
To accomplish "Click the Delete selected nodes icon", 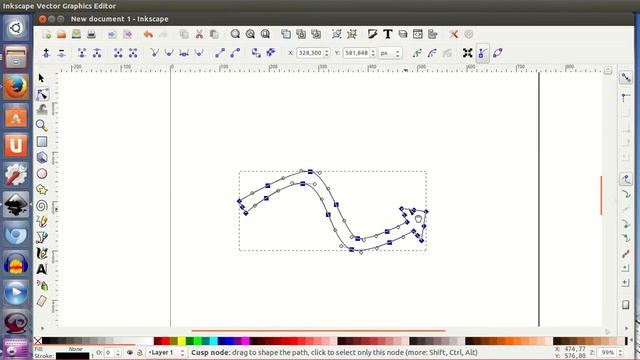I will coord(61,53).
